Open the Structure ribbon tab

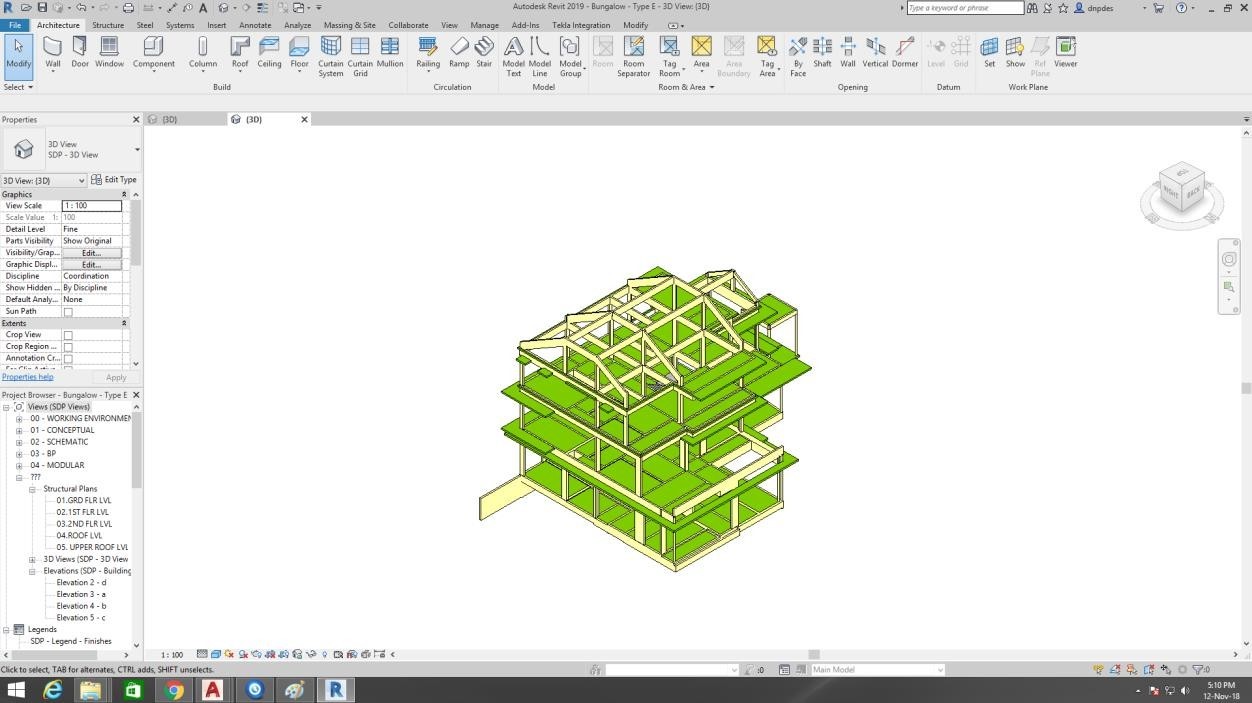(x=108, y=25)
